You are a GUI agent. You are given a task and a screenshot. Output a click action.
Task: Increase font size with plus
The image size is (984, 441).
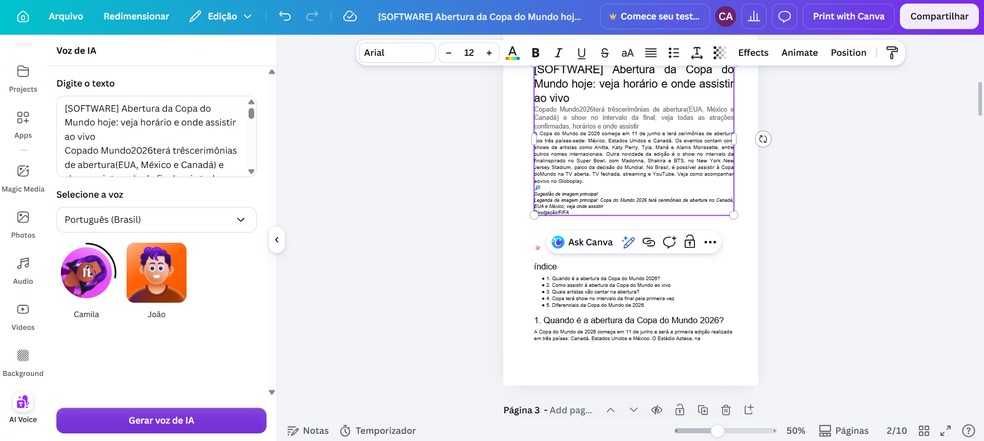coord(489,53)
